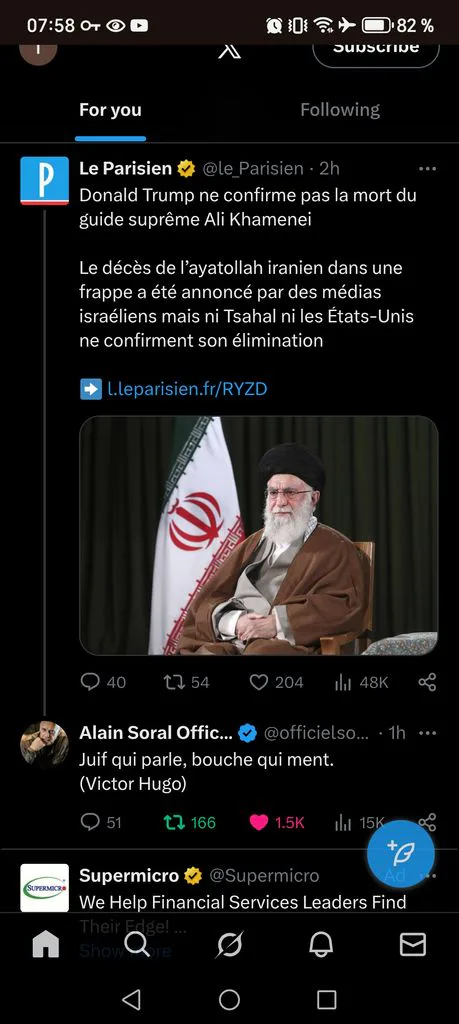Undo repost on Alain Soral reply

click(x=189, y=822)
